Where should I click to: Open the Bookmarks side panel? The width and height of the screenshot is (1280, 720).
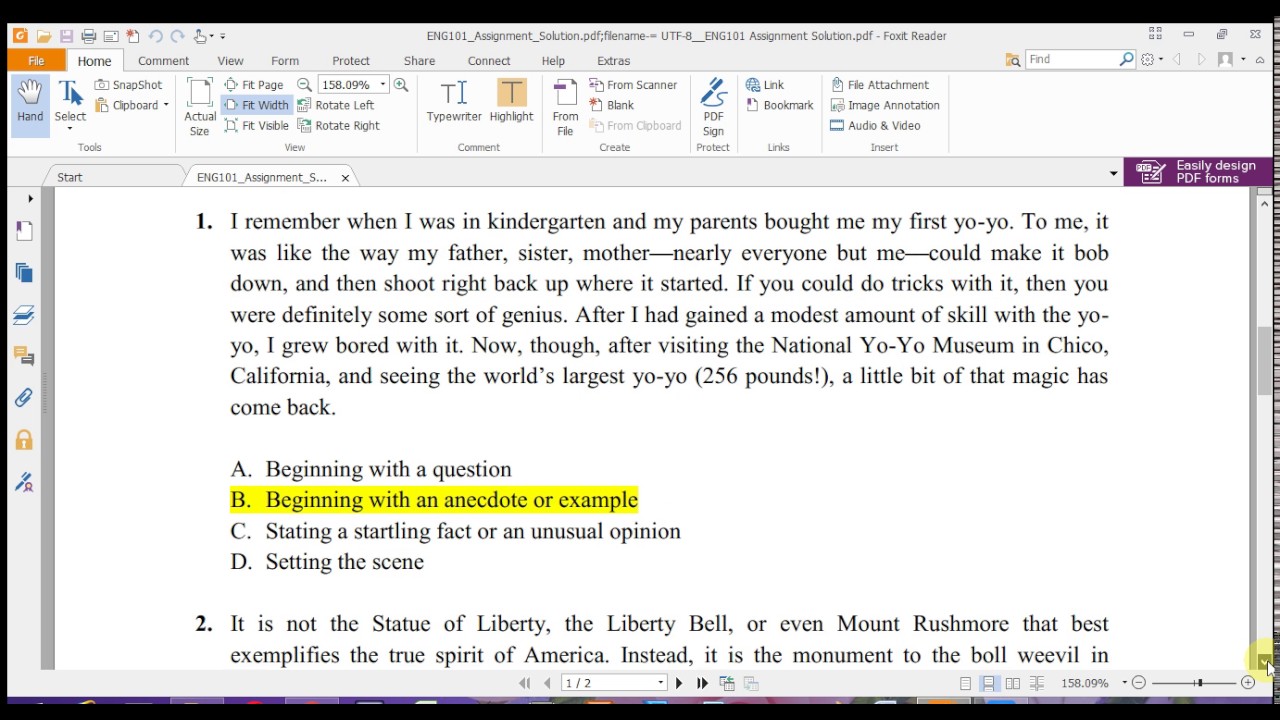[24, 231]
